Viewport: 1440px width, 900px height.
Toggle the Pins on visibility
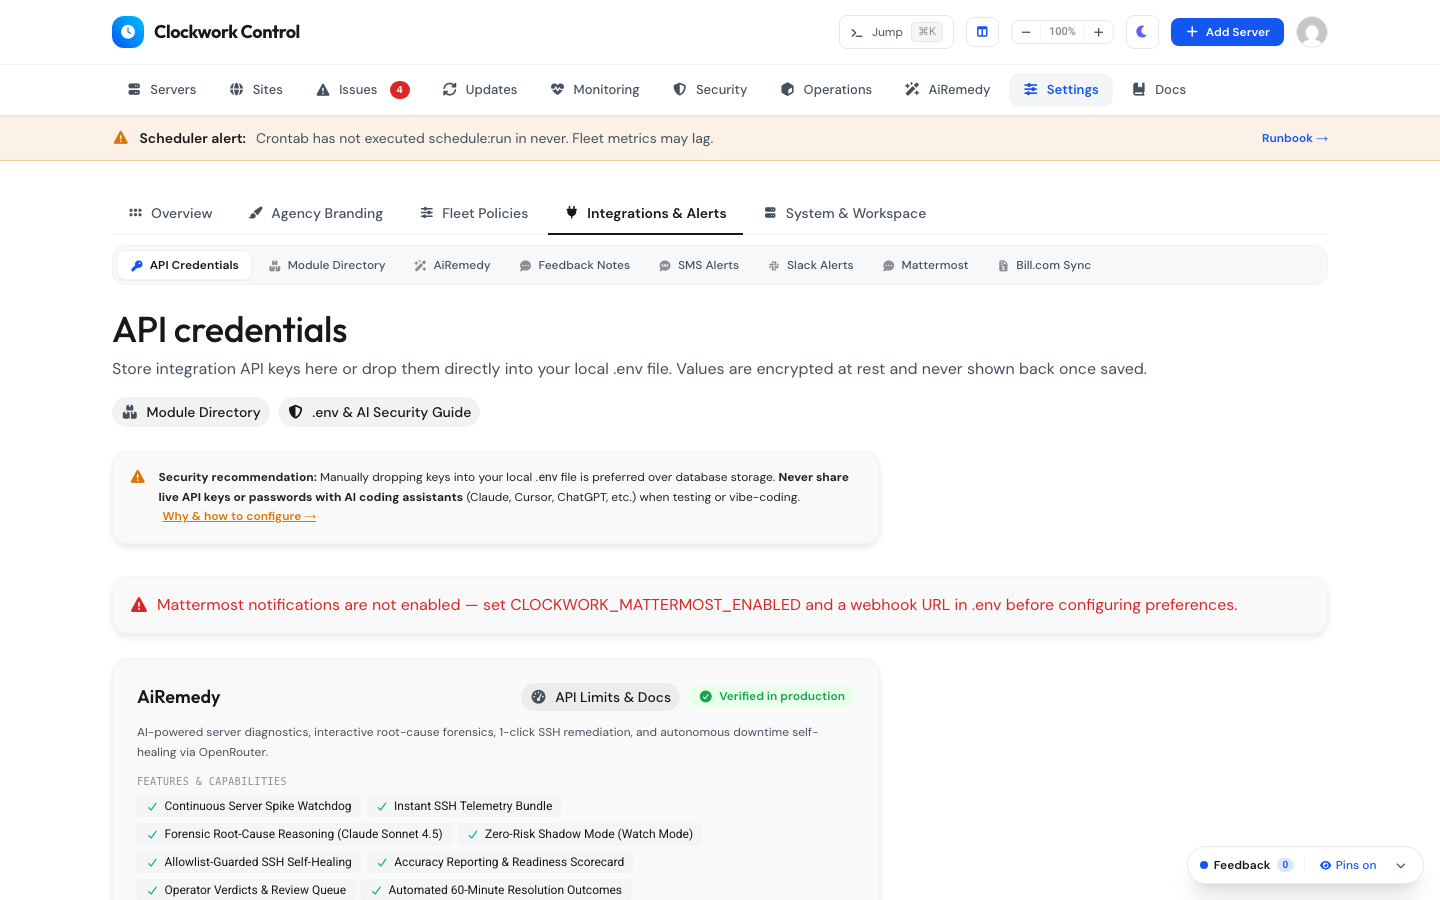click(x=1348, y=865)
